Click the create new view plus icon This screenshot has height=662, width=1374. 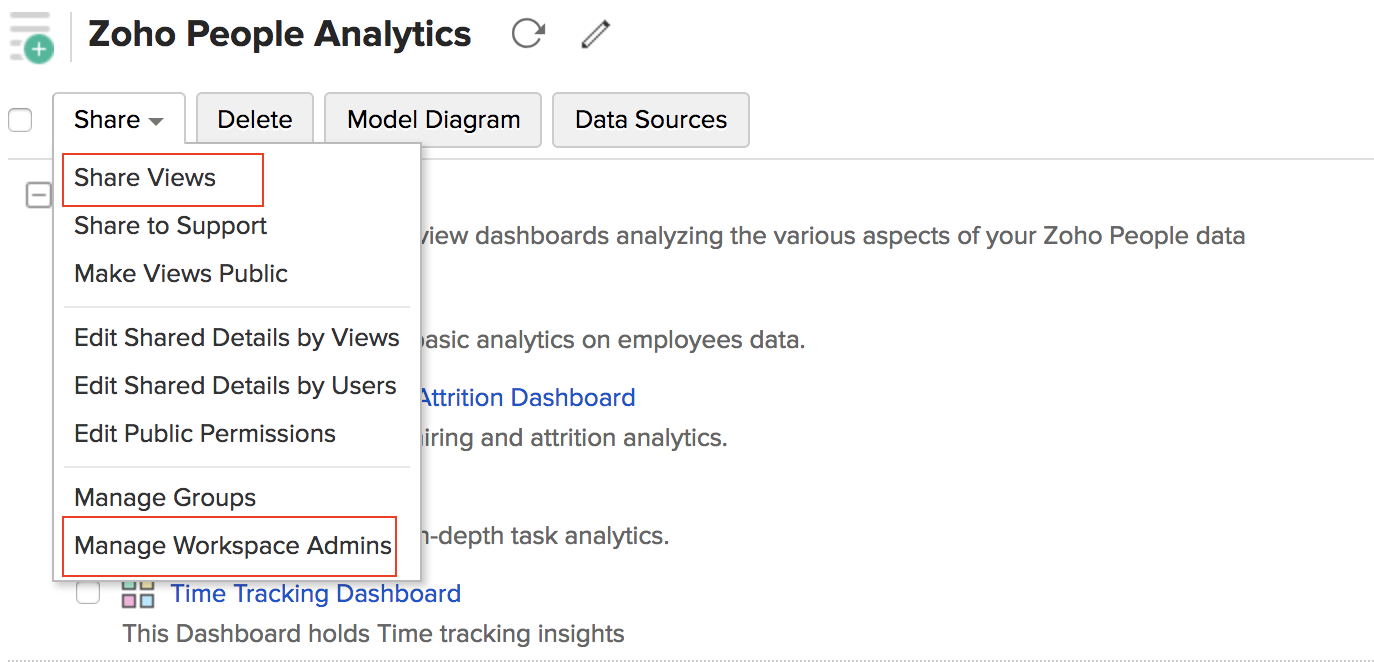click(30, 36)
